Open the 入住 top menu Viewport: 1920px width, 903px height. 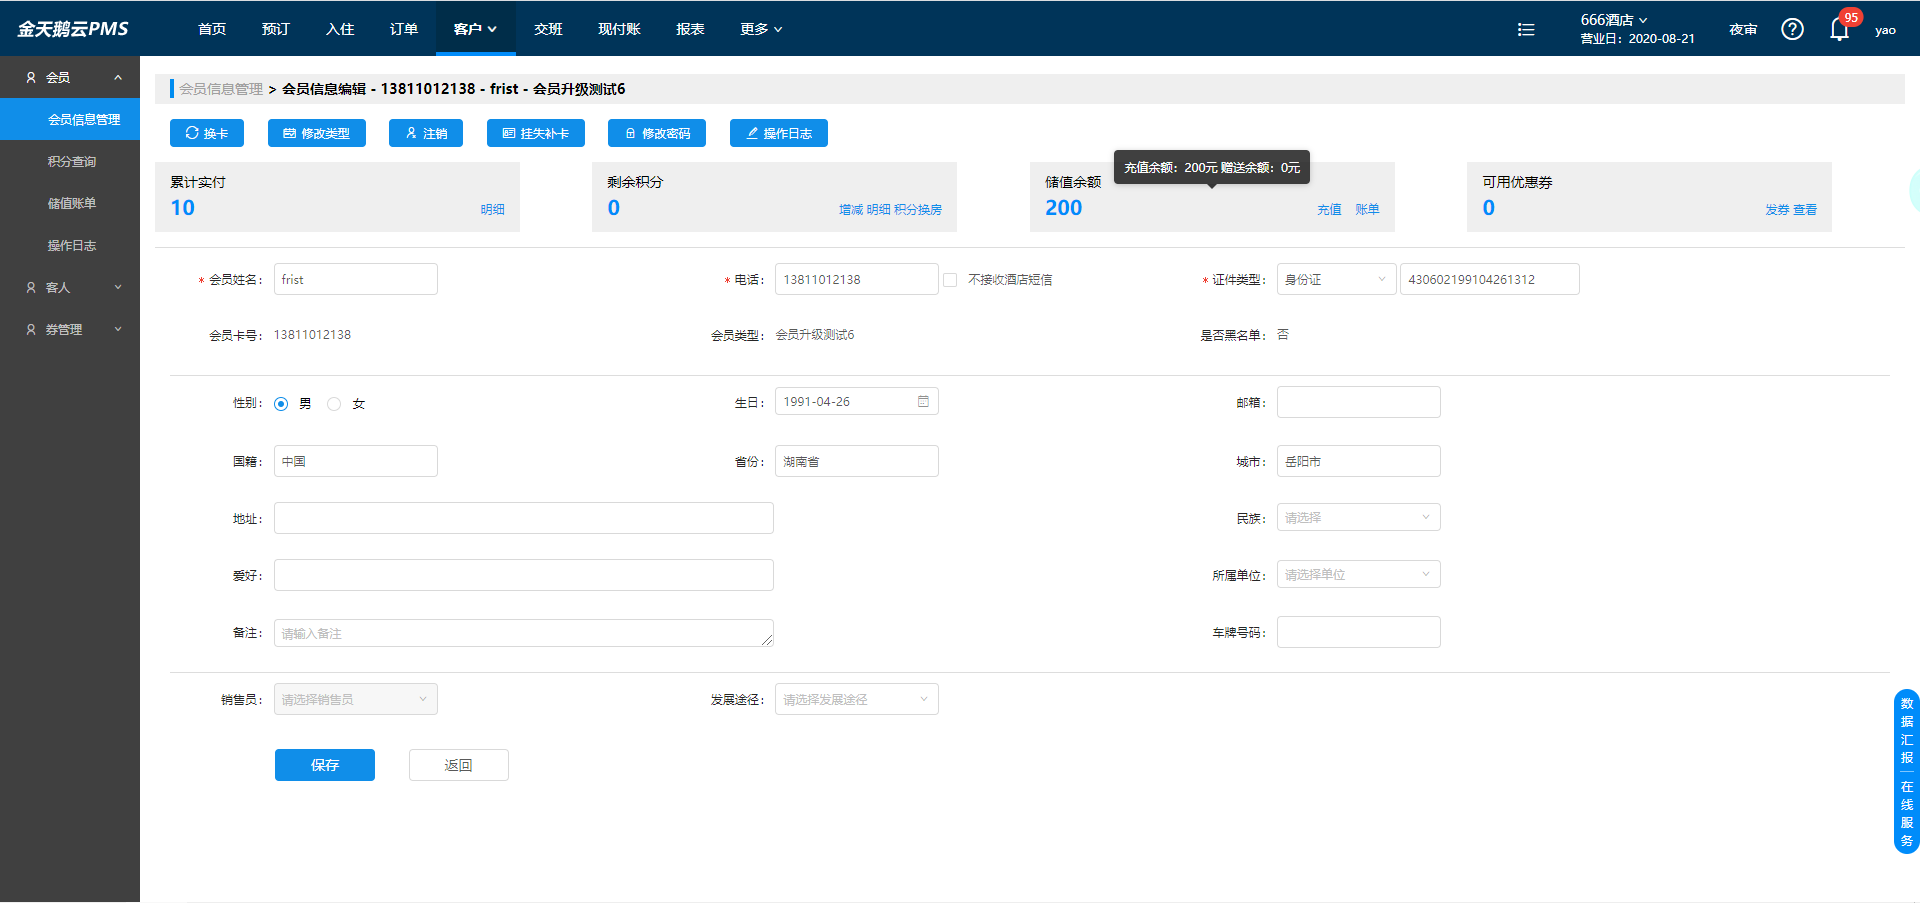click(x=340, y=29)
